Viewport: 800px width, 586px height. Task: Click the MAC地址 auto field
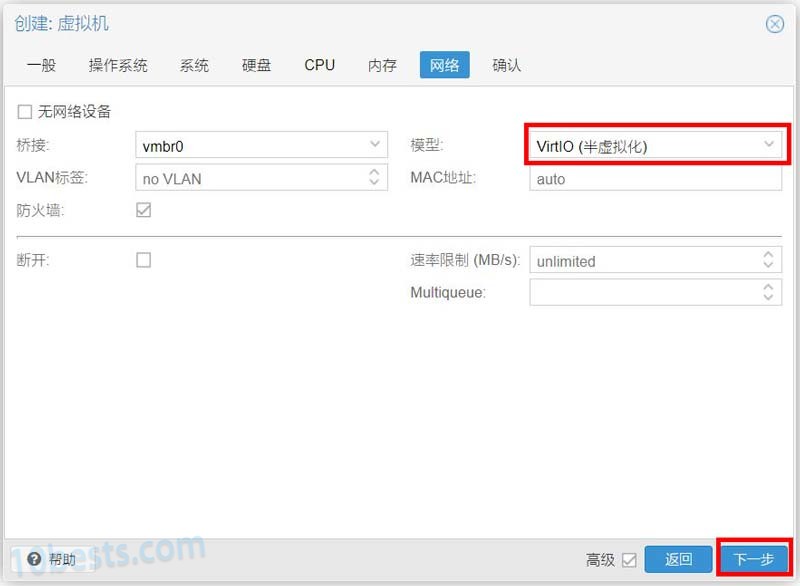[x=656, y=179]
